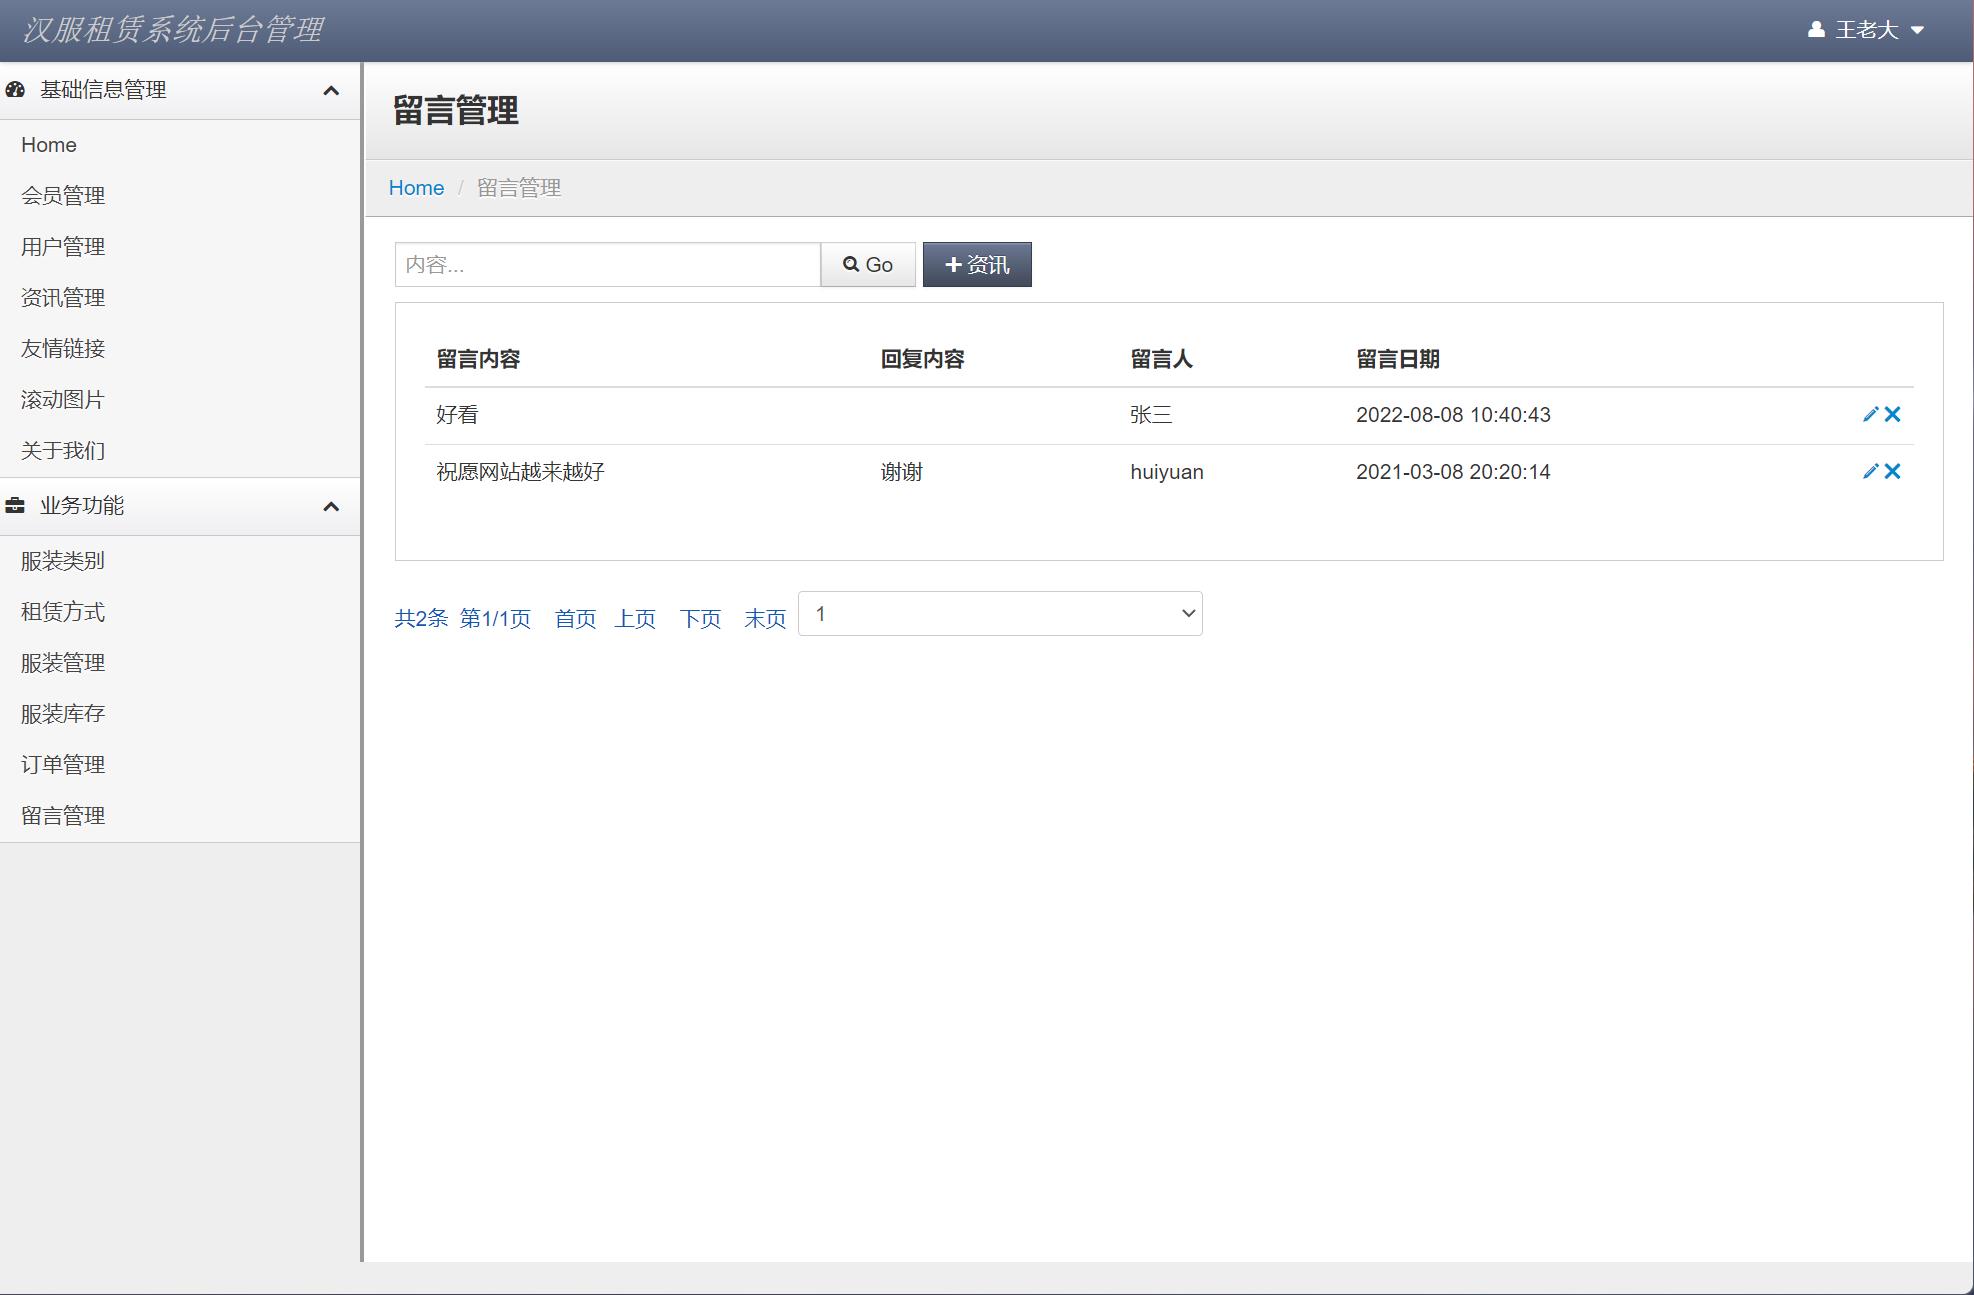This screenshot has height=1295, width=1974.
Task: Collapse the 基础信息管理 section chevron
Action: pyautogui.click(x=331, y=91)
